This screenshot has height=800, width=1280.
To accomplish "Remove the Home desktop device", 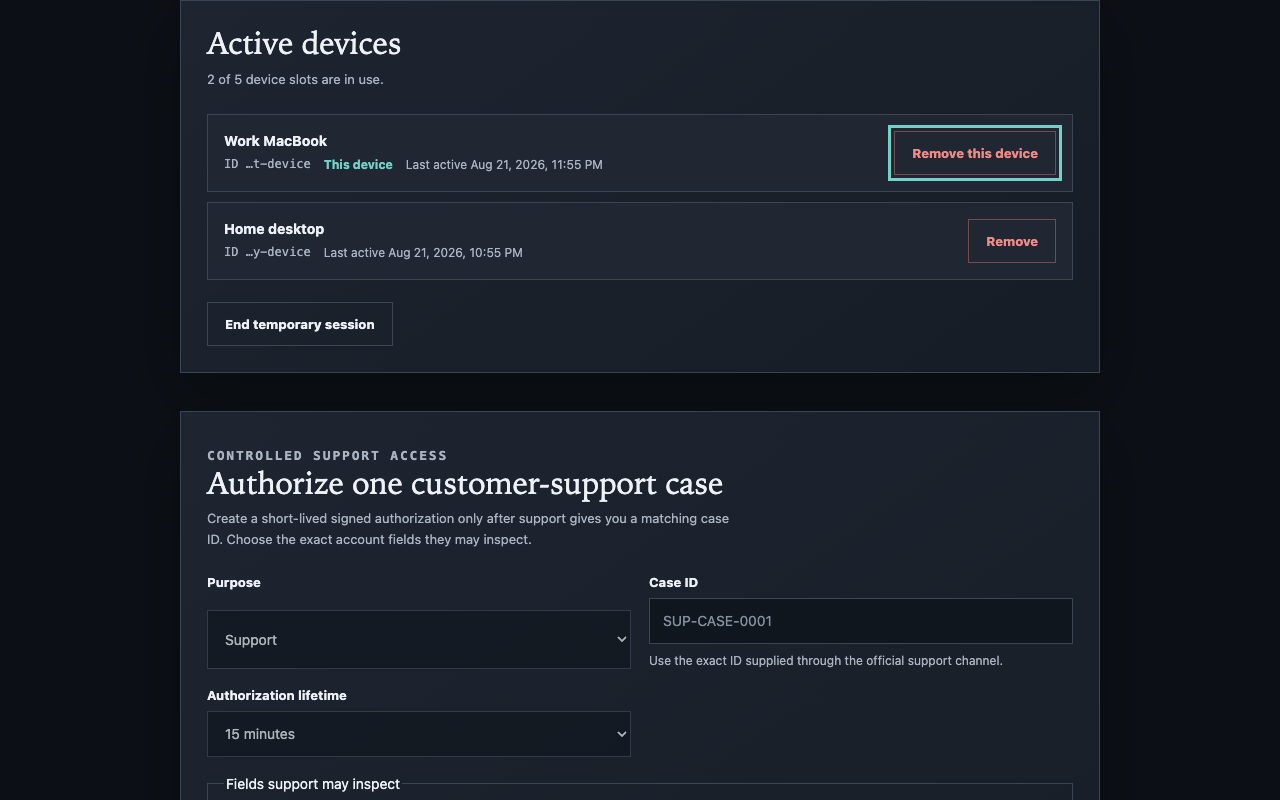I will (1012, 241).
